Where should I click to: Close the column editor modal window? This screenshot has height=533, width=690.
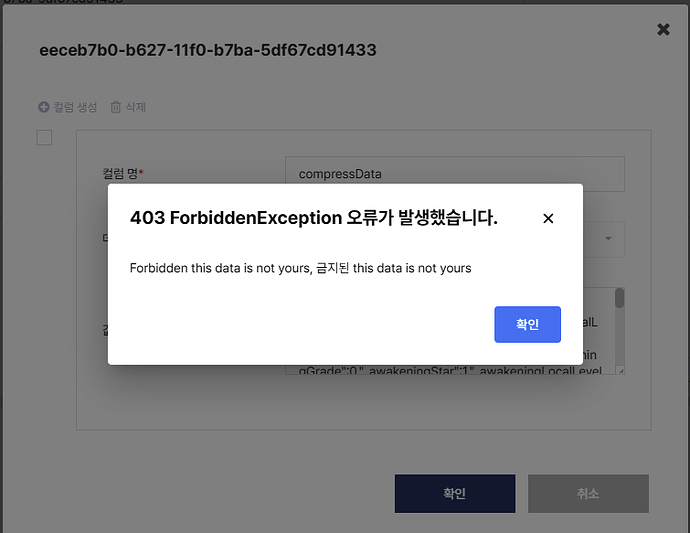tap(663, 30)
